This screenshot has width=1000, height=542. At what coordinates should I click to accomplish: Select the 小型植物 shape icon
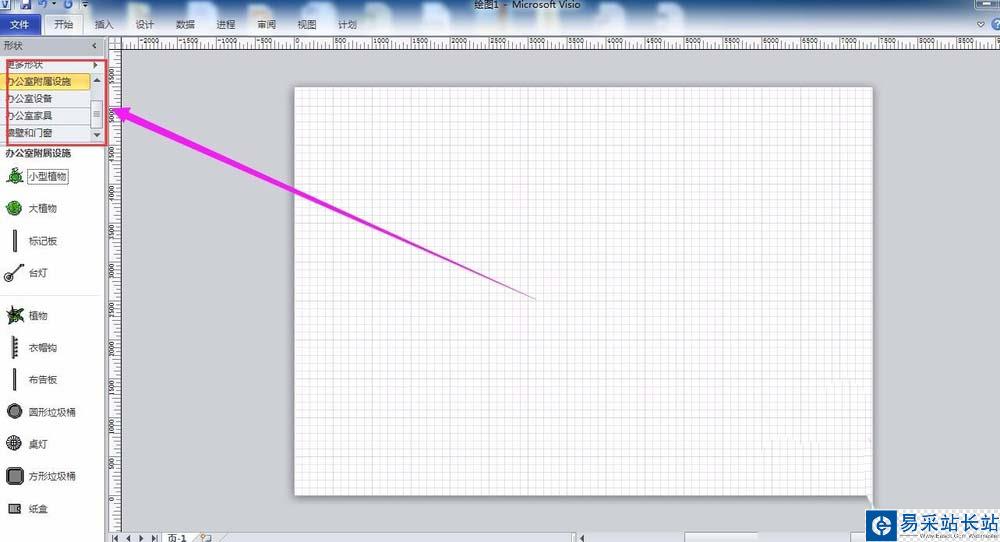(15, 176)
